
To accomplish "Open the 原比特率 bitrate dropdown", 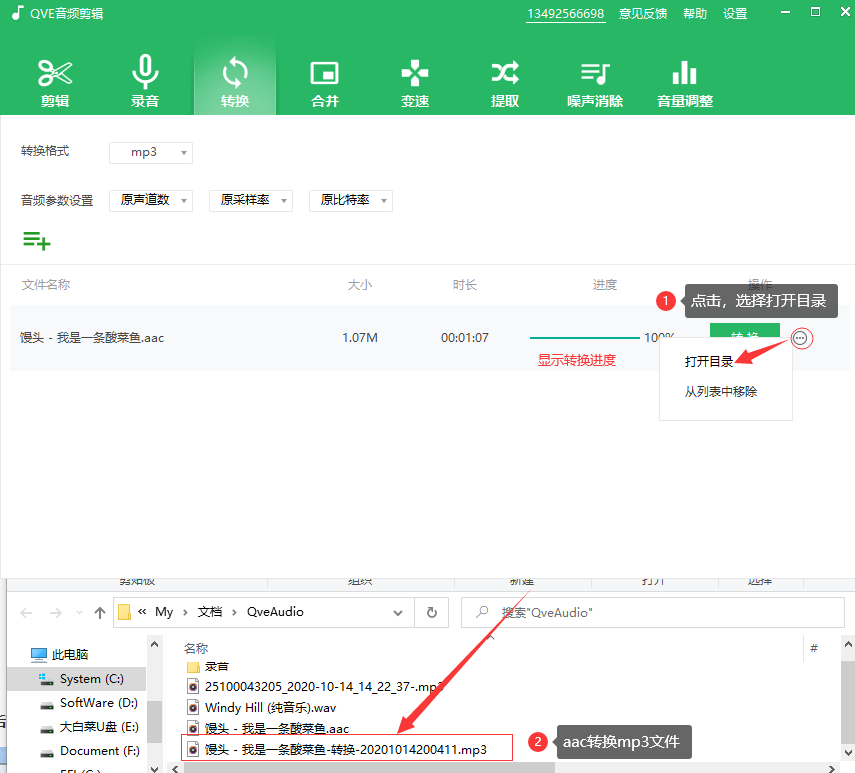I will [351, 200].
